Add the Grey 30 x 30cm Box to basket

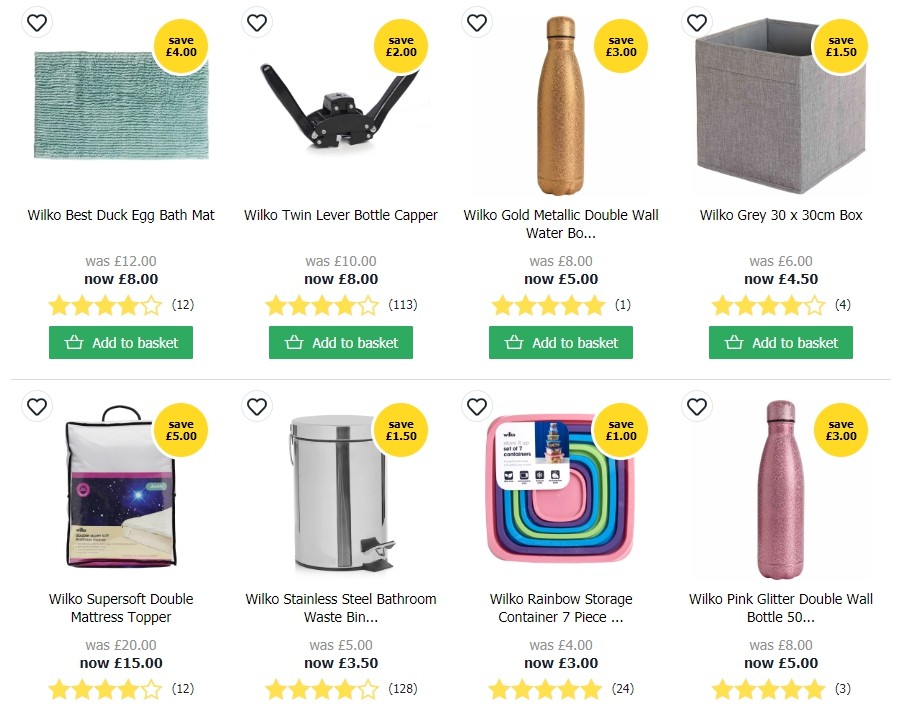tap(780, 342)
